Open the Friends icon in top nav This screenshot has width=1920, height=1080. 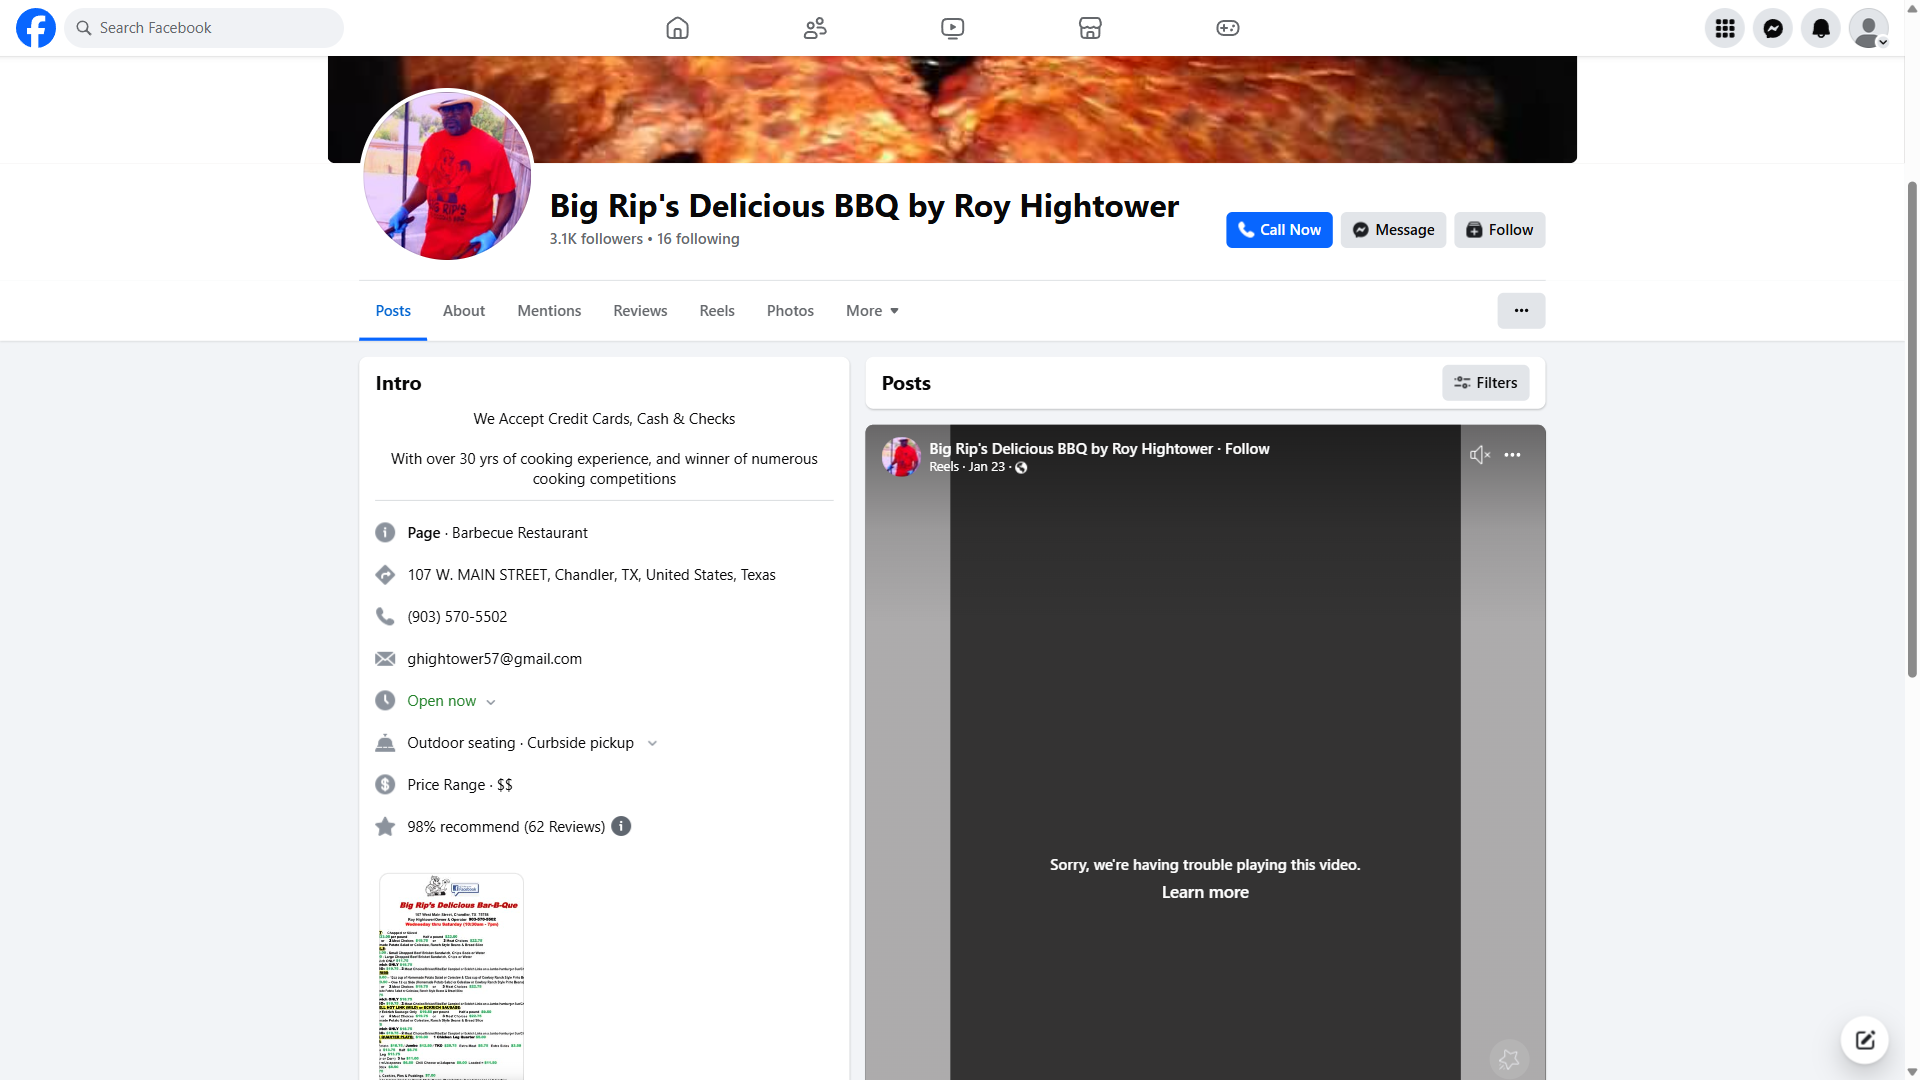click(x=815, y=28)
